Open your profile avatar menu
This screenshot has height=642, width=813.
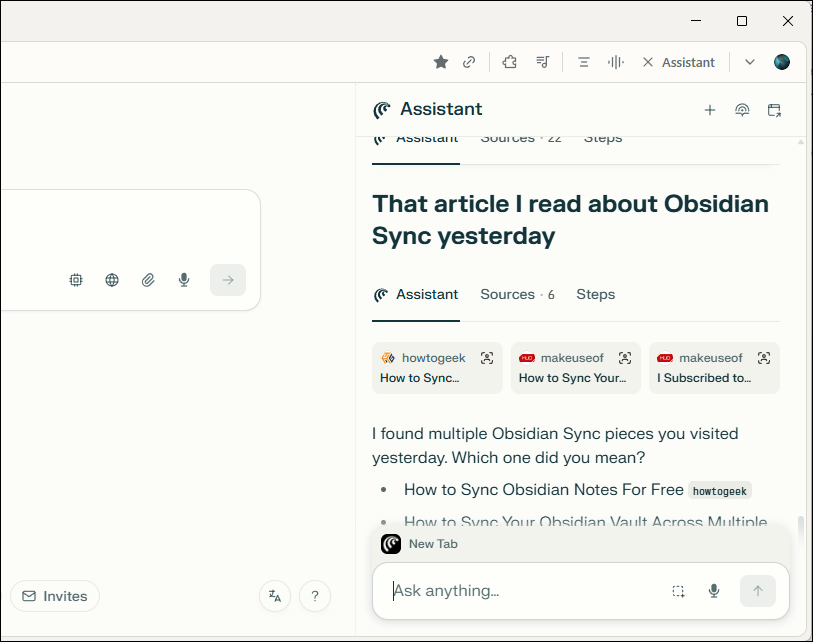coord(782,61)
